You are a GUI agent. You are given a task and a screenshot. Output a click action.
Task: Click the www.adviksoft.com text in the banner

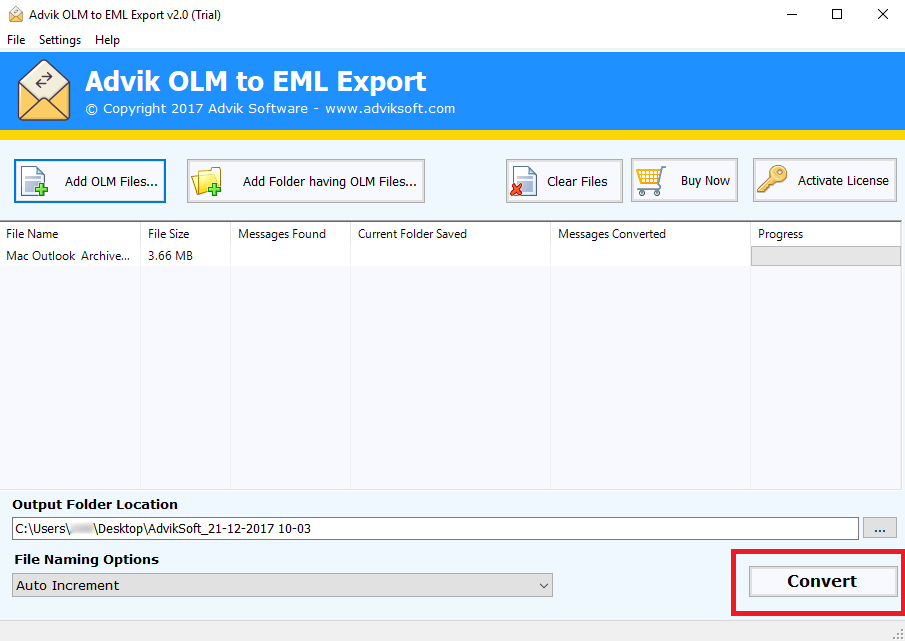(x=390, y=108)
